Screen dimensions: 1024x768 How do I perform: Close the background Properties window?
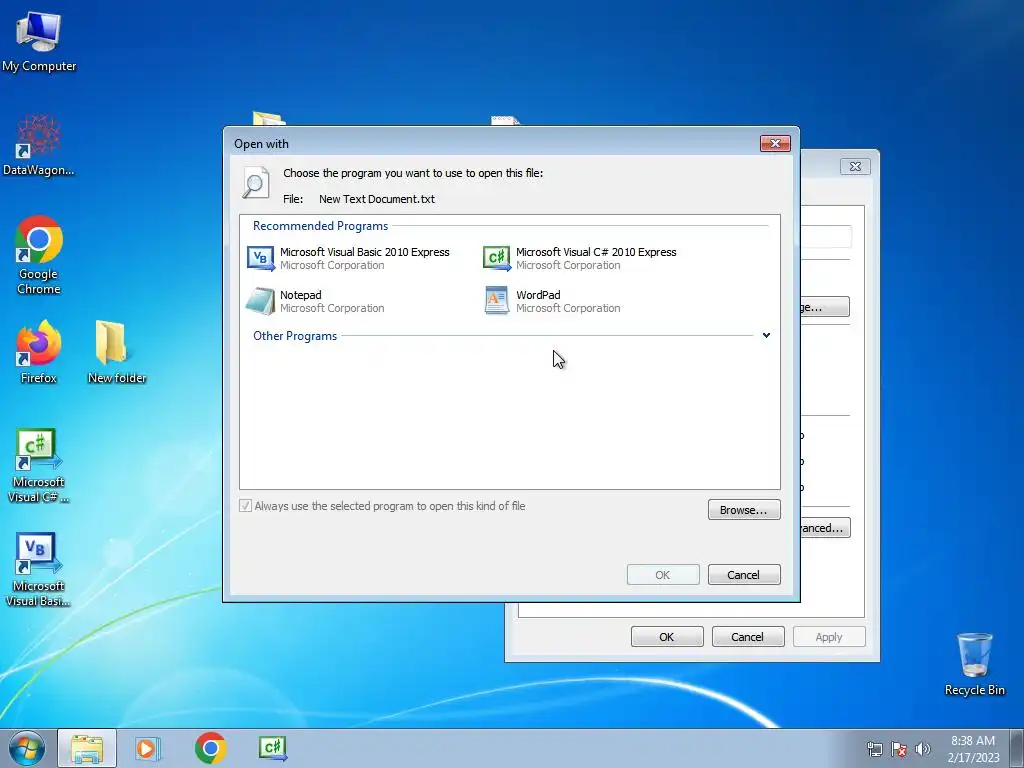pos(855,167)
